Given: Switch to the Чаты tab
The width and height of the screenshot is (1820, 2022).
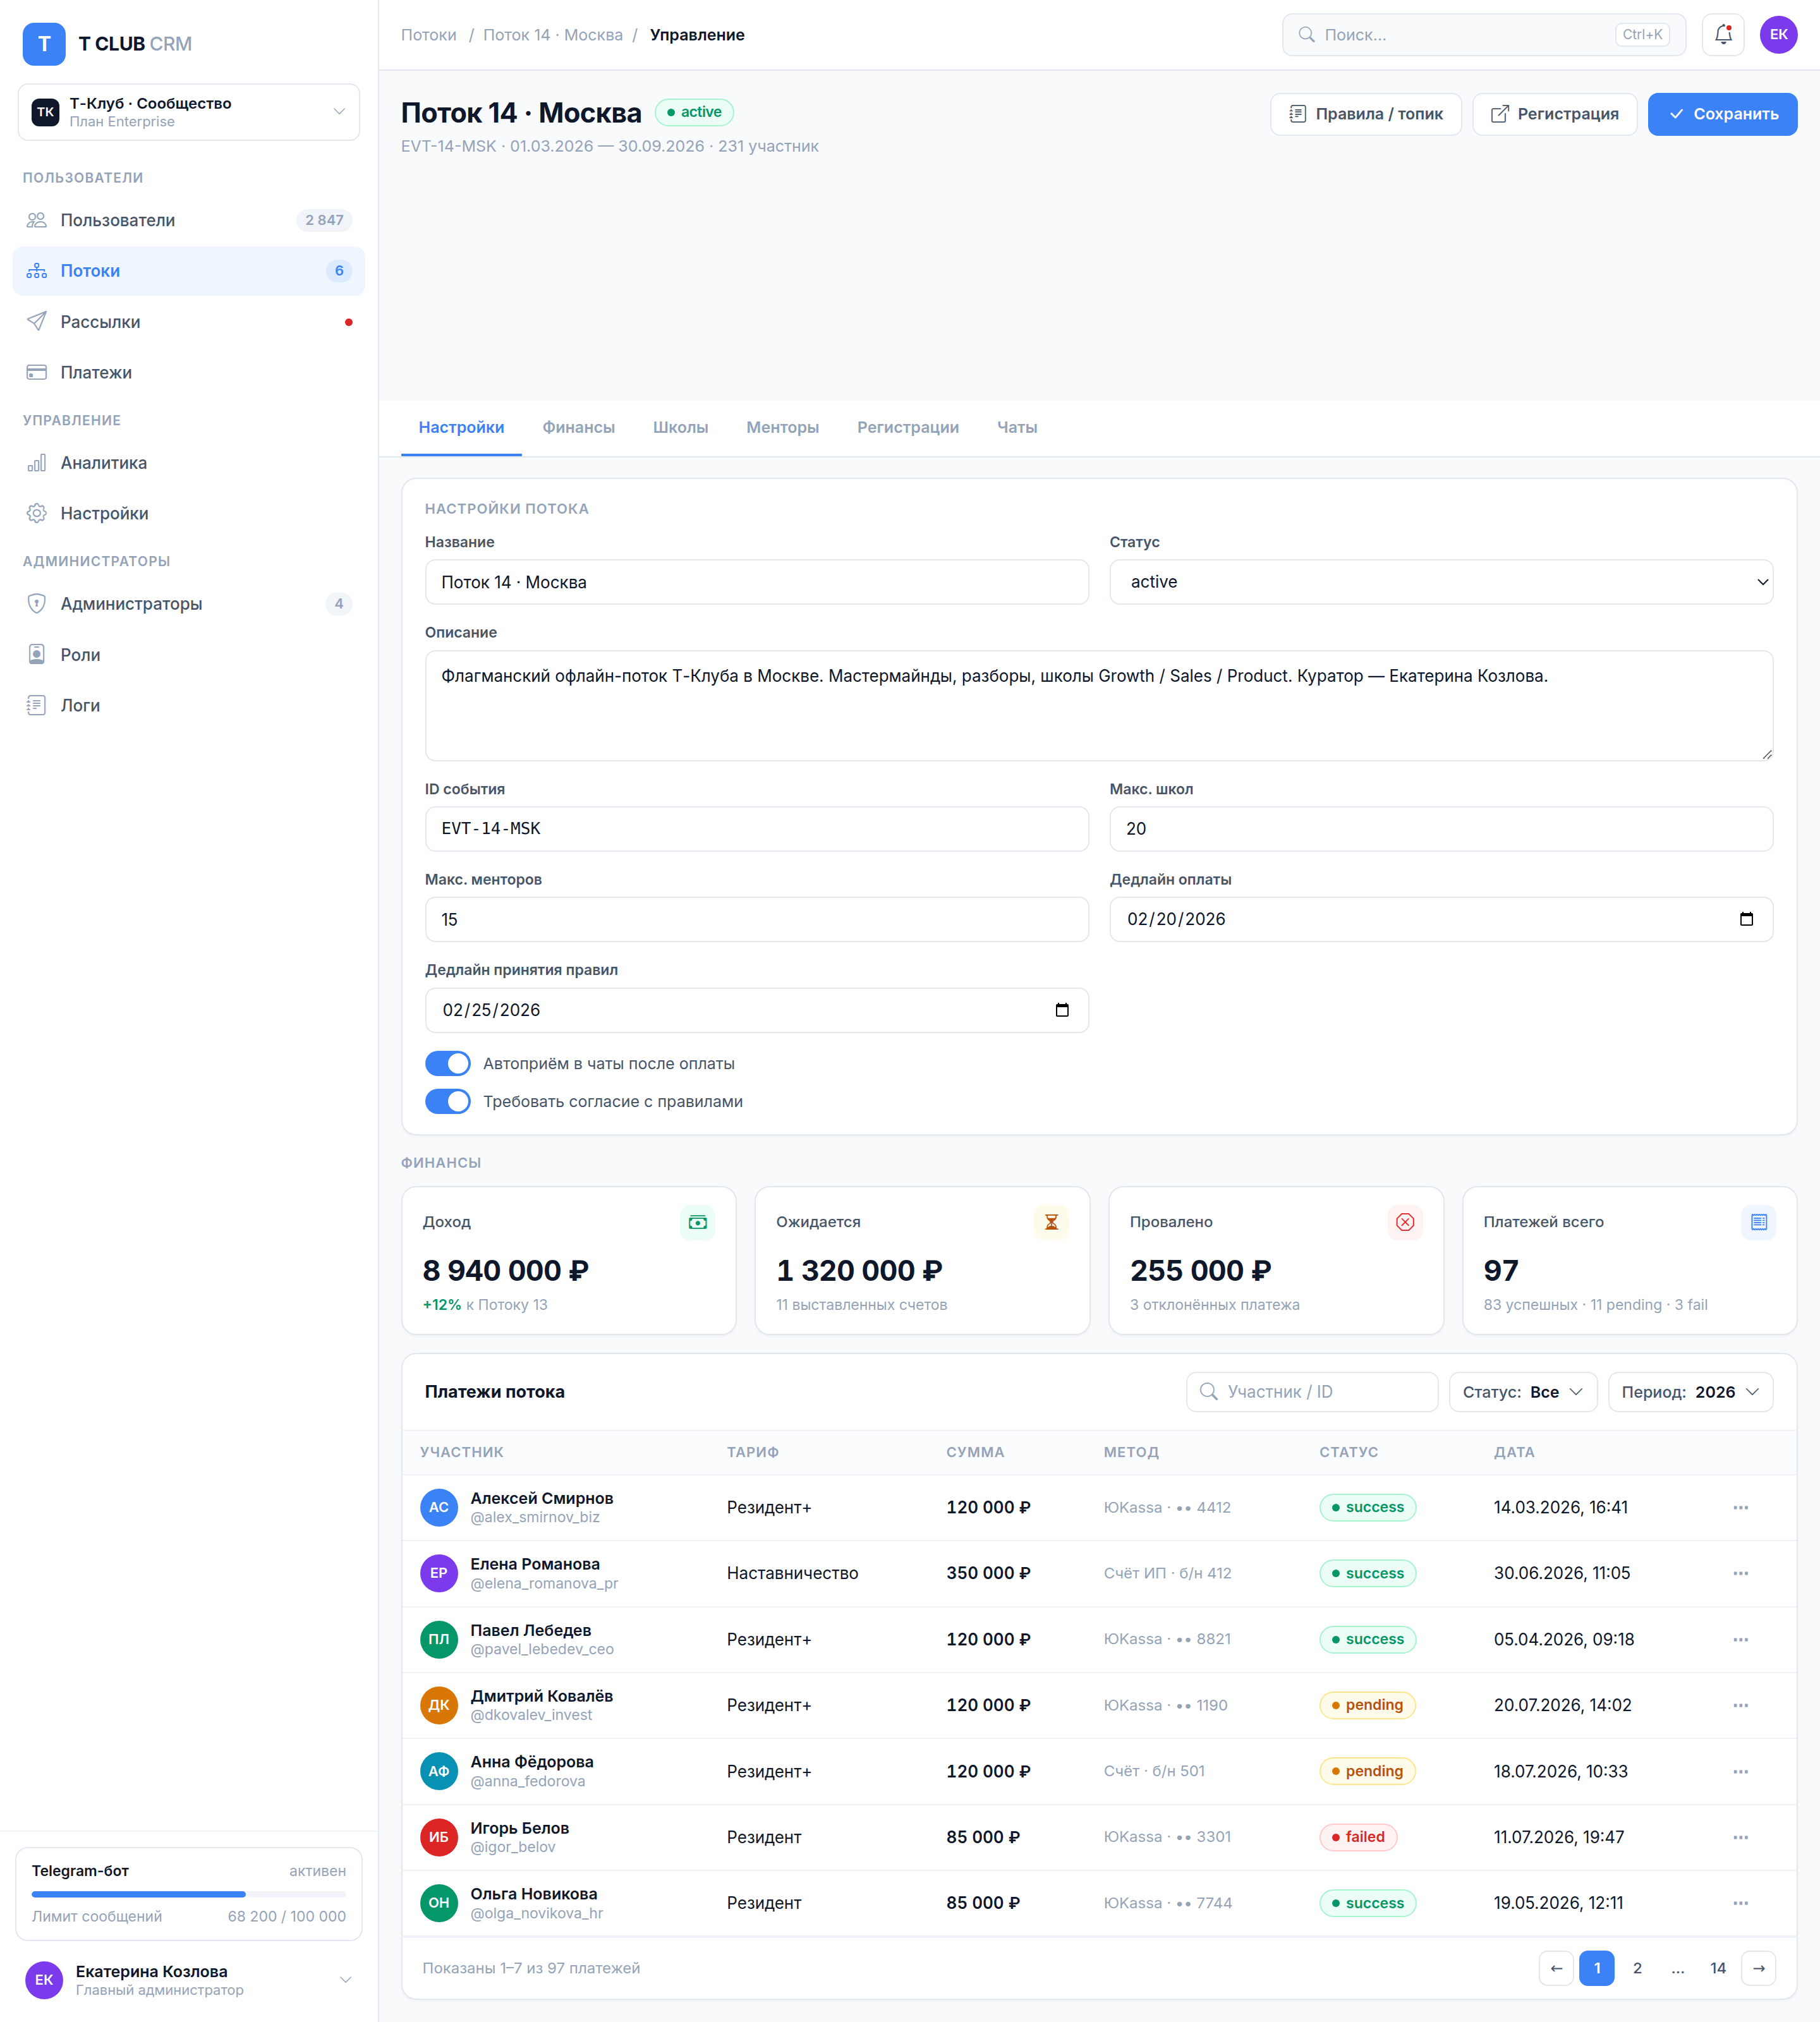Looking at the screenshot, I should (1016, 427).
